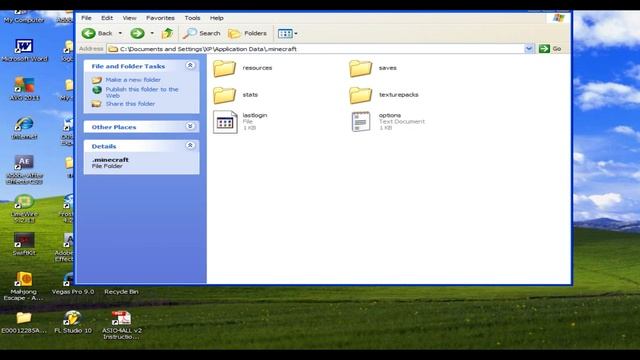This screenshot has width=640, height=360.
Task: Select the Recycle Bin label on desktop
Action: click(121, 291)
